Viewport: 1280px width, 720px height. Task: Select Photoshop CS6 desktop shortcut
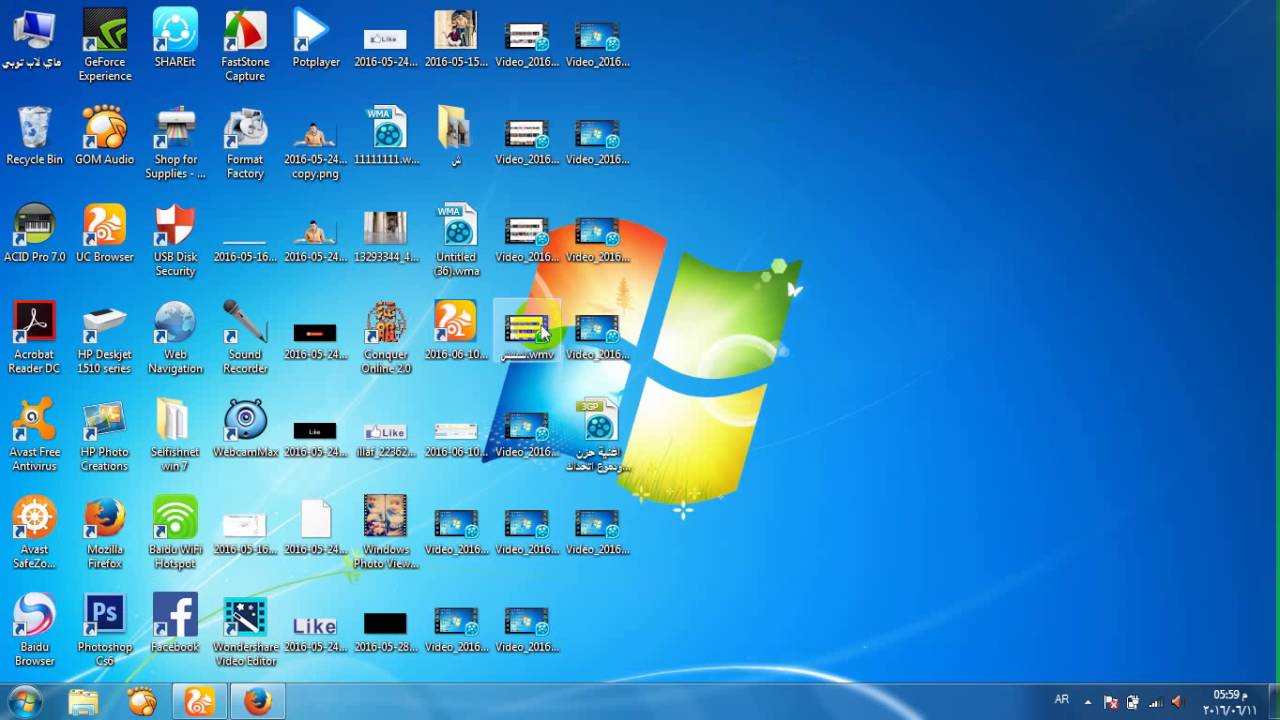(105, 630)
